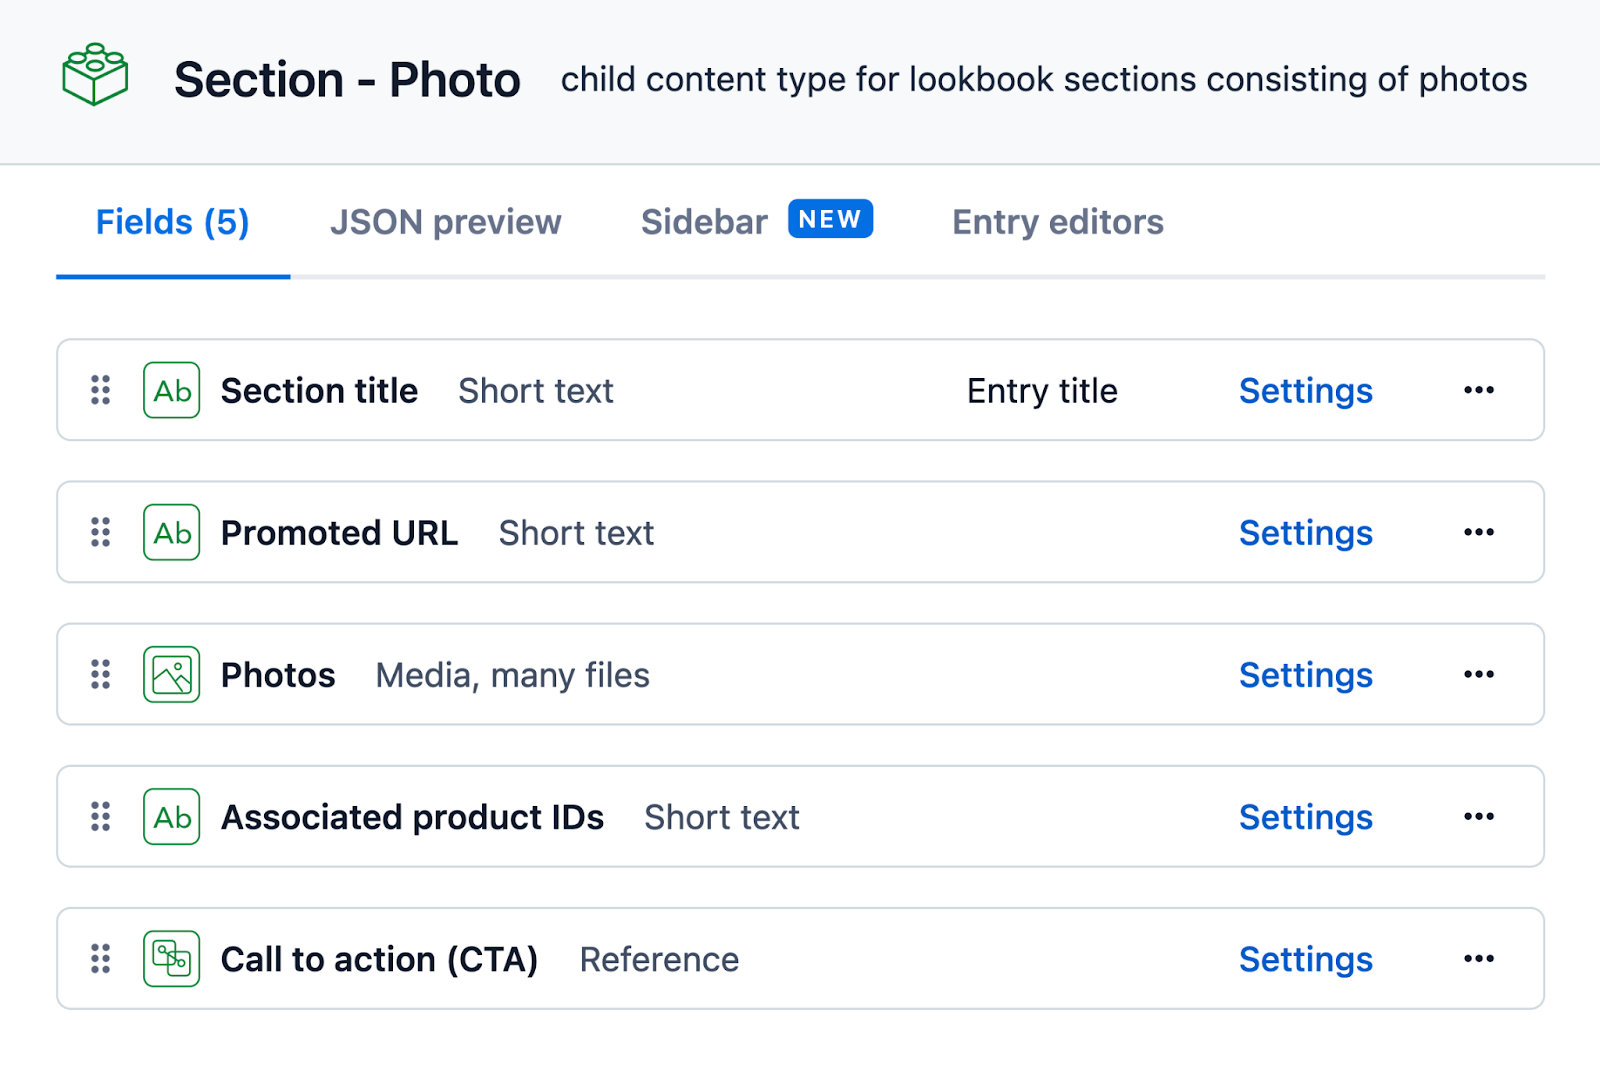Open Settings for Section title field

1305,391
